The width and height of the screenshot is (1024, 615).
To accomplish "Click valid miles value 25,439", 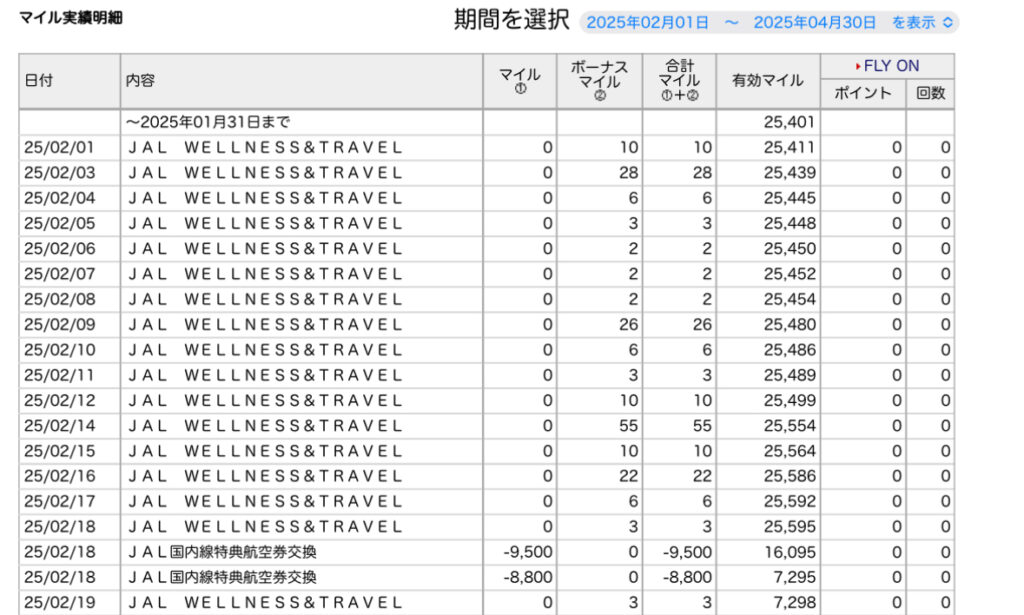I will point(790,173).
